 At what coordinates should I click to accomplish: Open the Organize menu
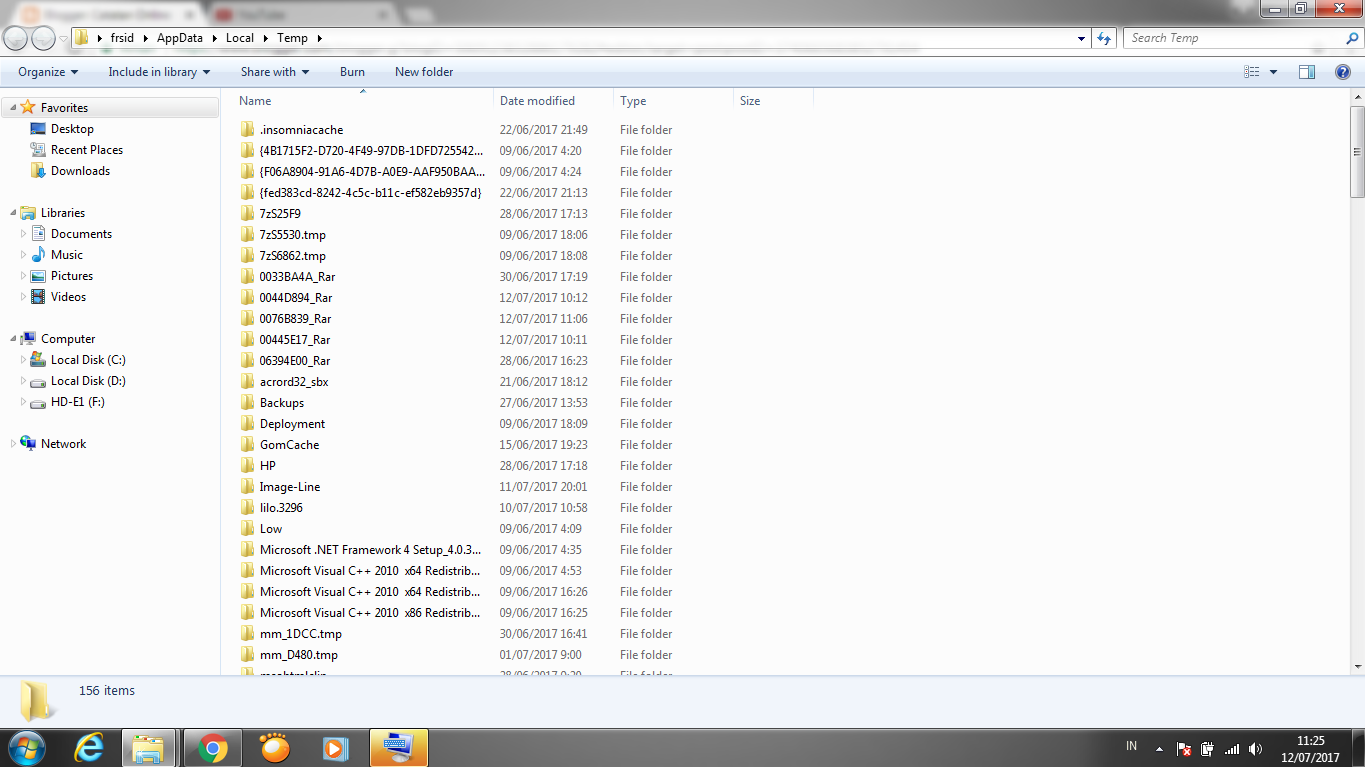pos(44,71)
